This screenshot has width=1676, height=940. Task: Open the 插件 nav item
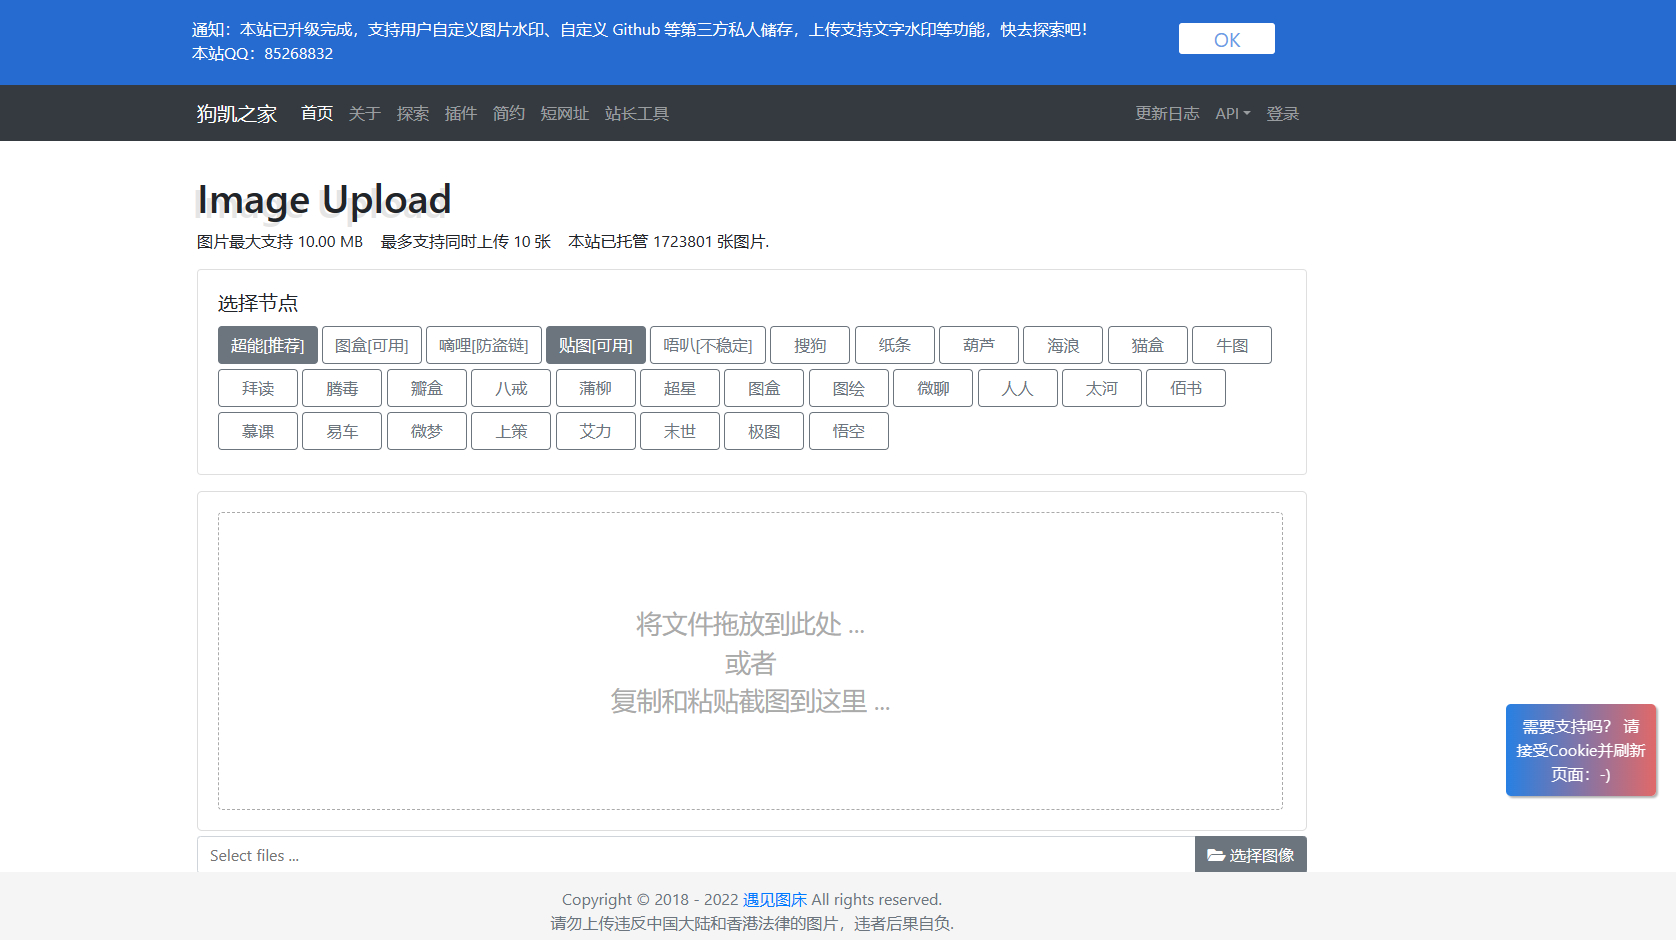pyautogui.click(x=461, y=114)
